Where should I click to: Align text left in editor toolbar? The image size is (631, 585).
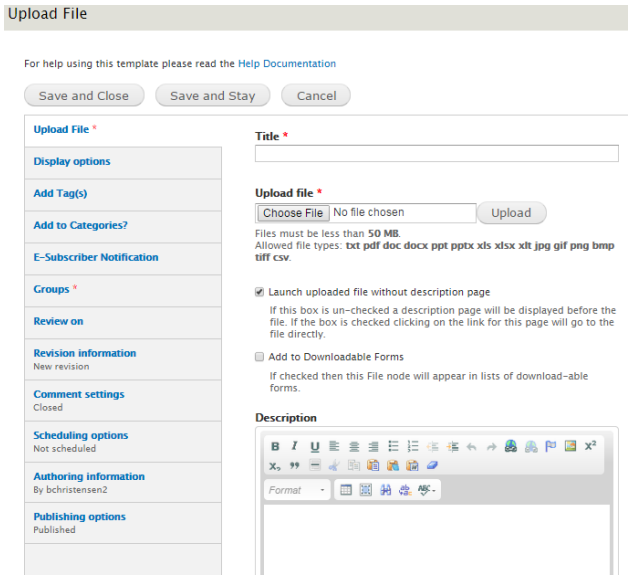[x=334, y=446]
